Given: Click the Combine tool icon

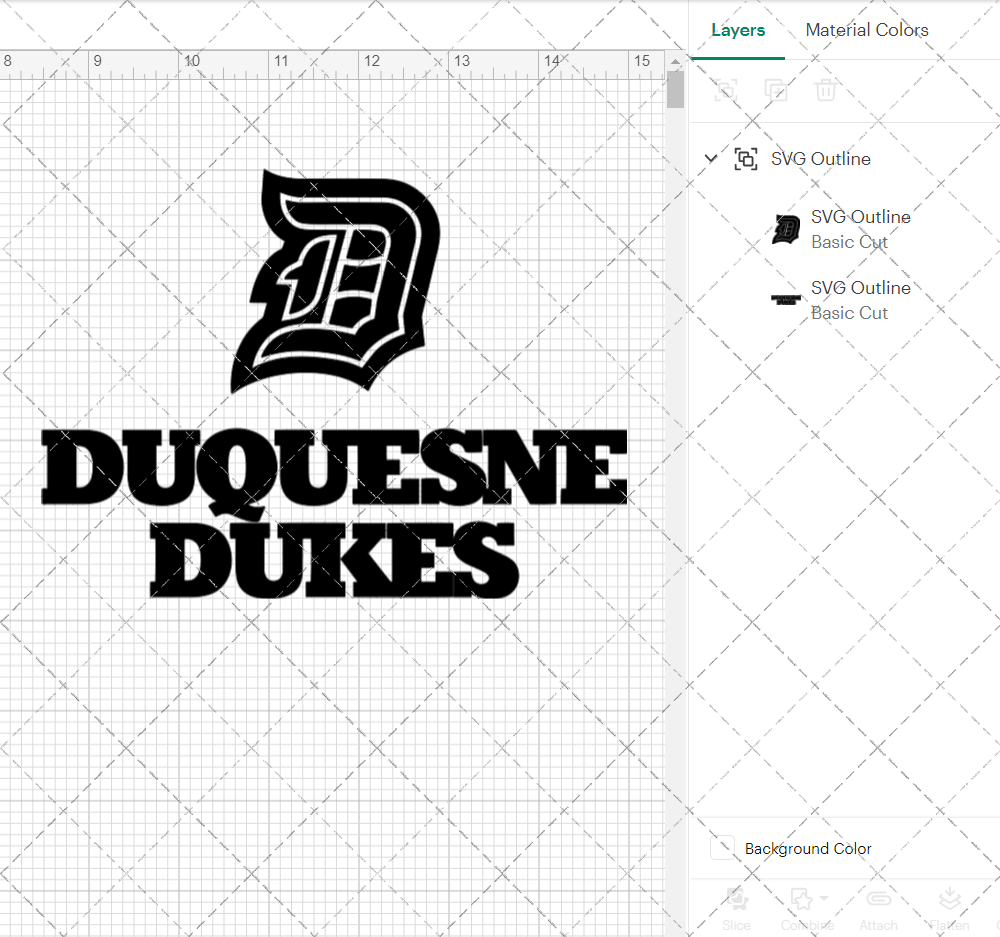Looking at the screenshot, I should tap(802, 899).
